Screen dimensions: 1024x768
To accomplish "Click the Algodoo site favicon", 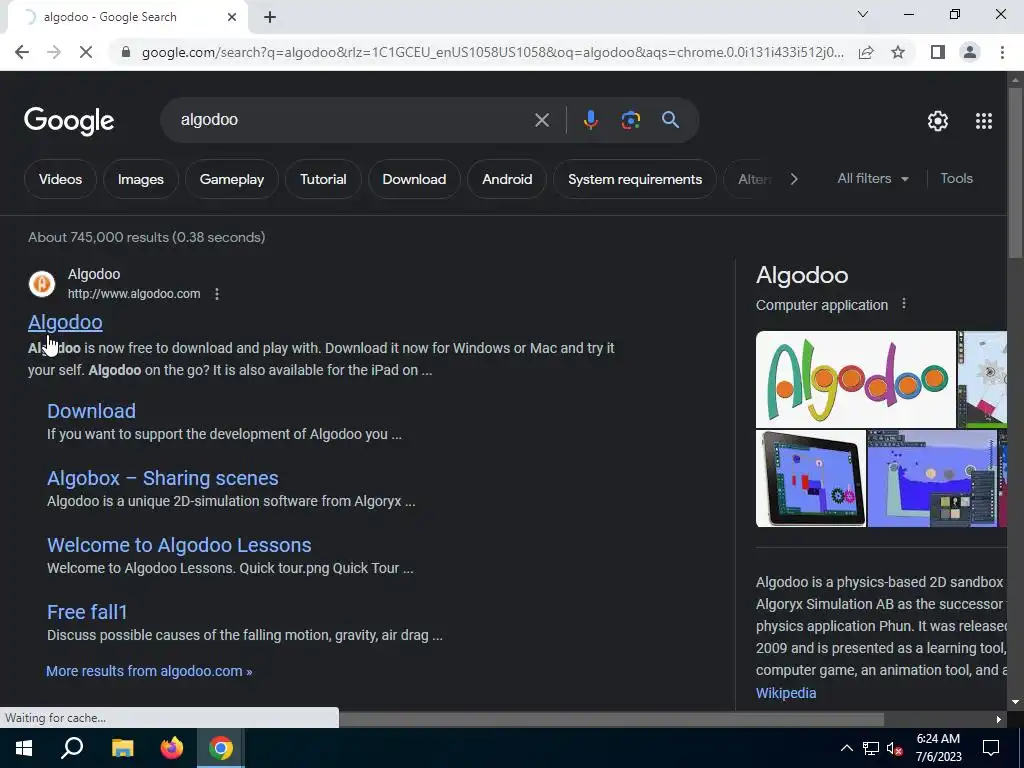I will click(x=42, y=284).
